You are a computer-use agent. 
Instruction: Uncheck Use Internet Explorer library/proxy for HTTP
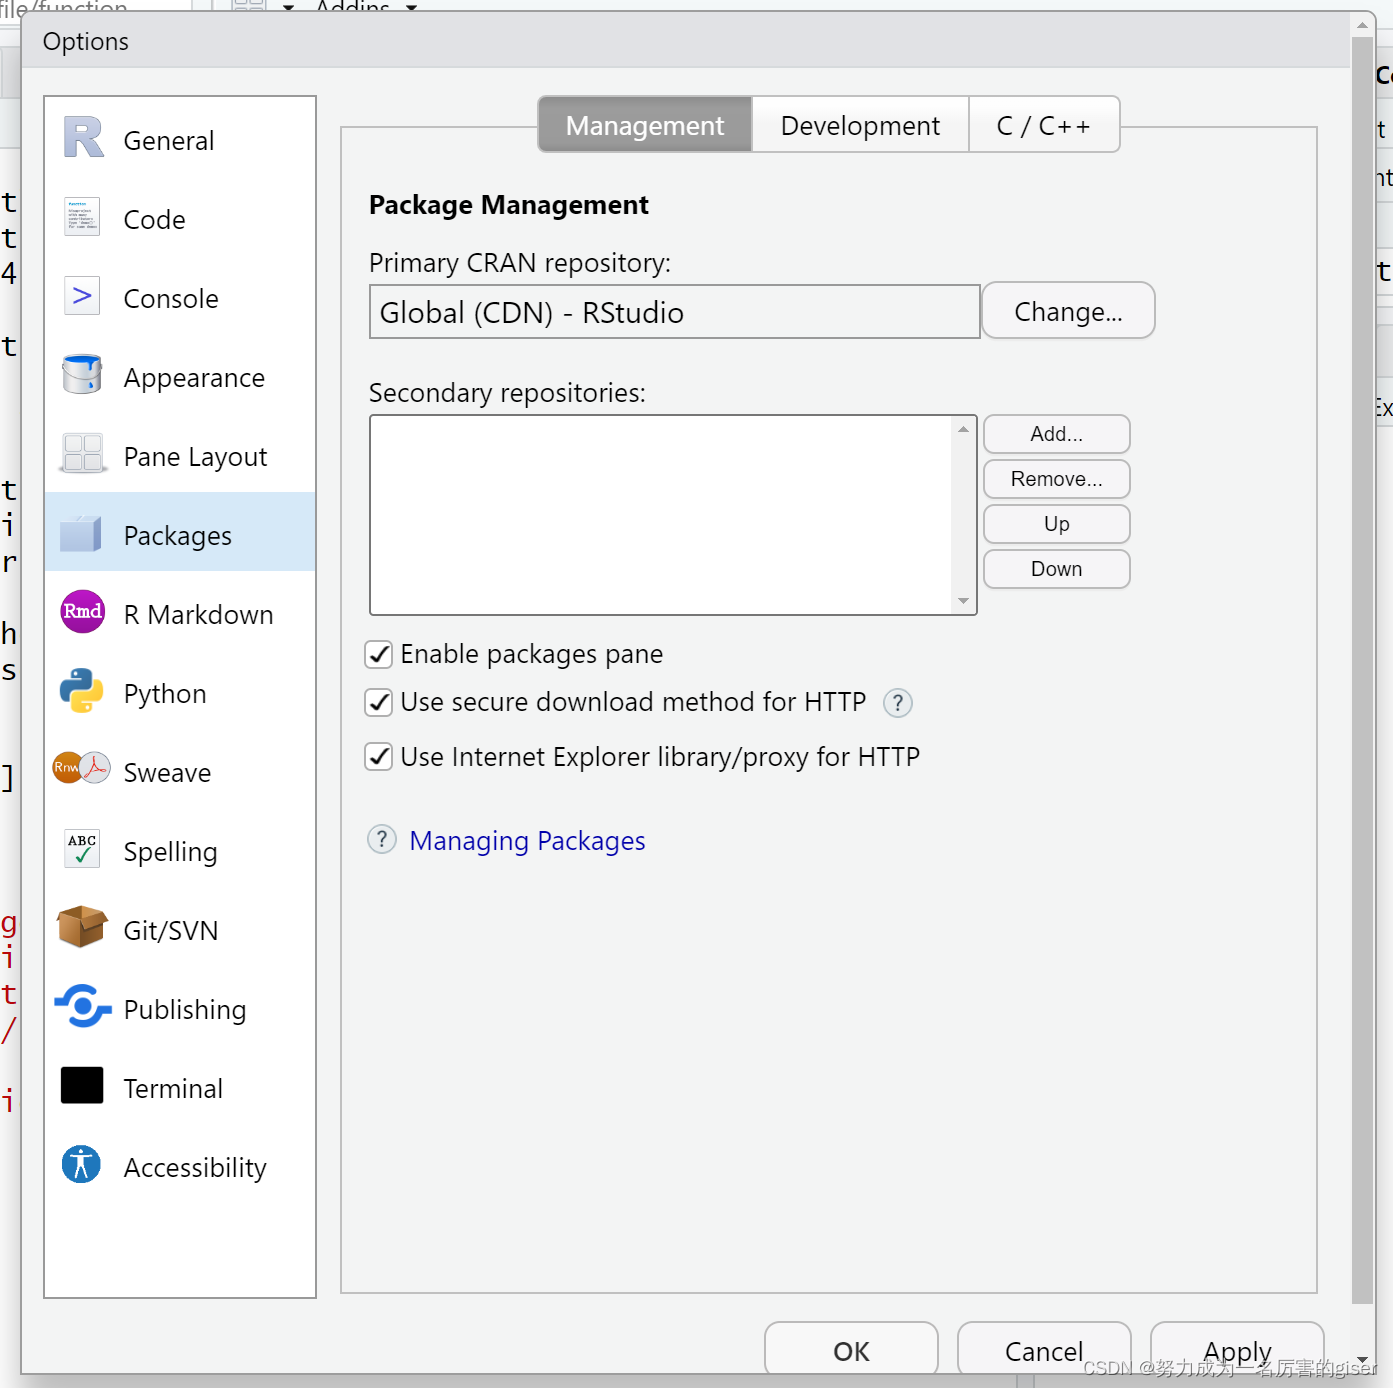point(379,757)
